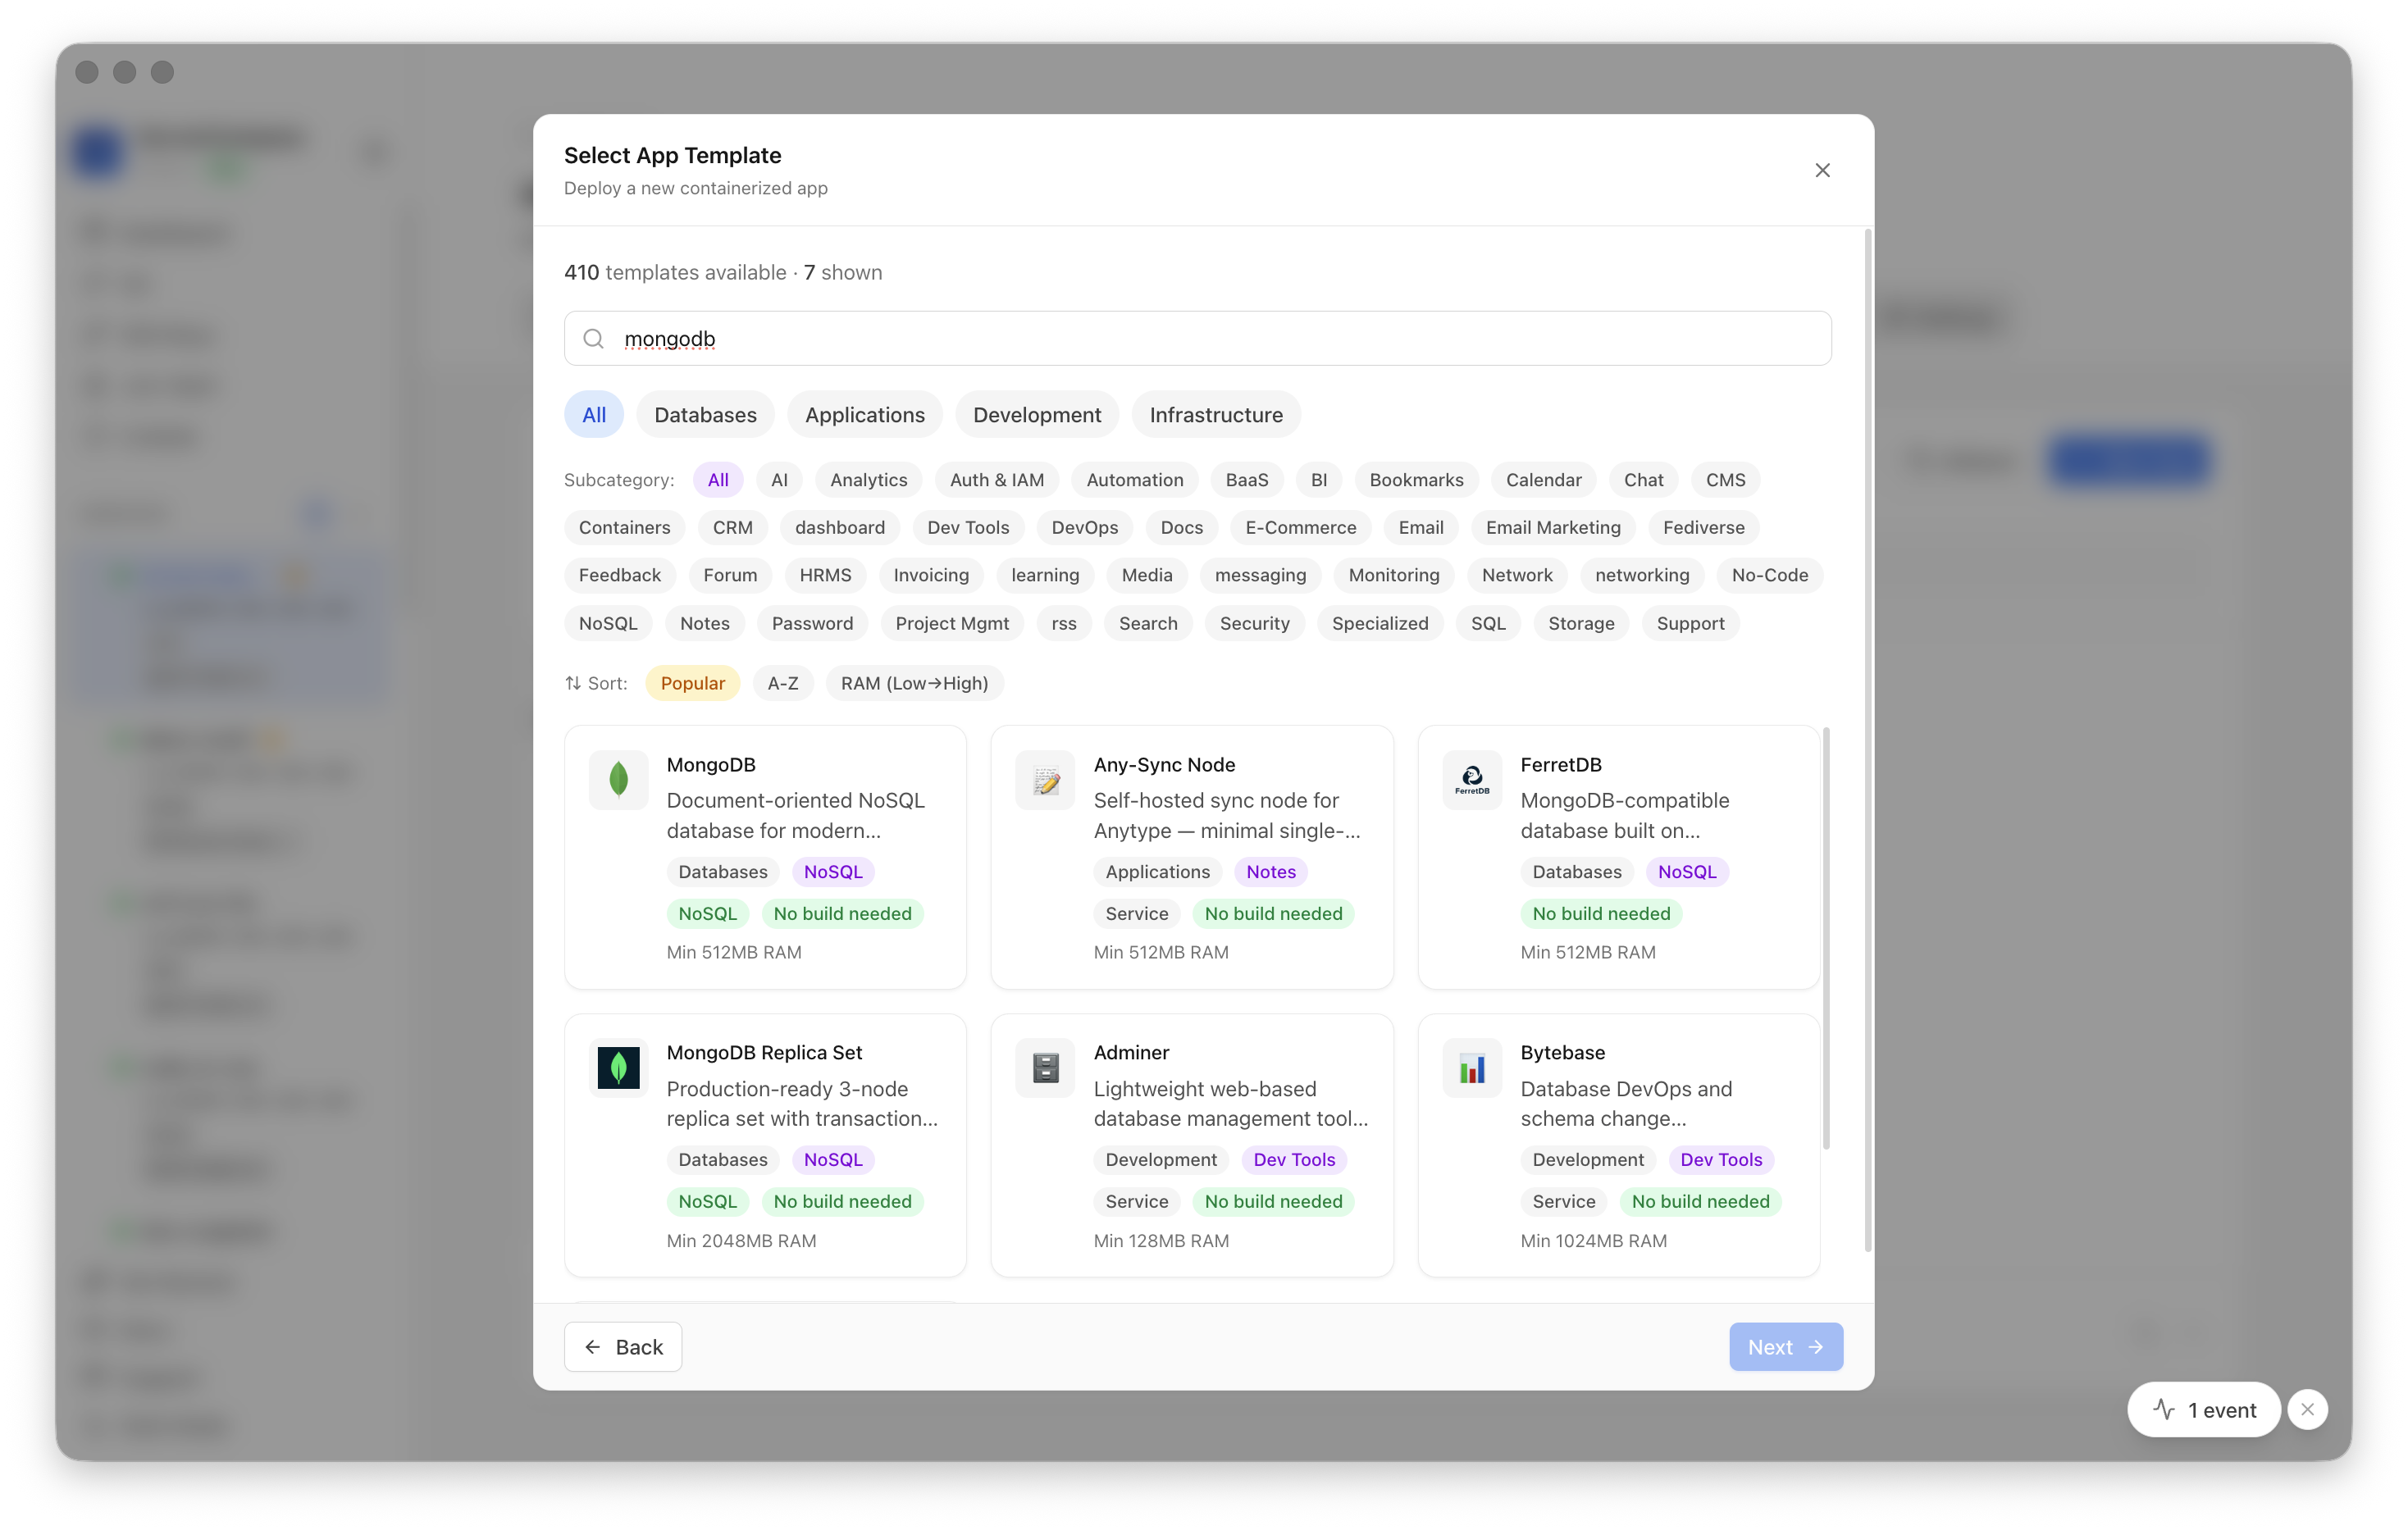Filter by BaaS subcategory
This screenshot has width=2408, height=1530.
(x=1246, y=480)
